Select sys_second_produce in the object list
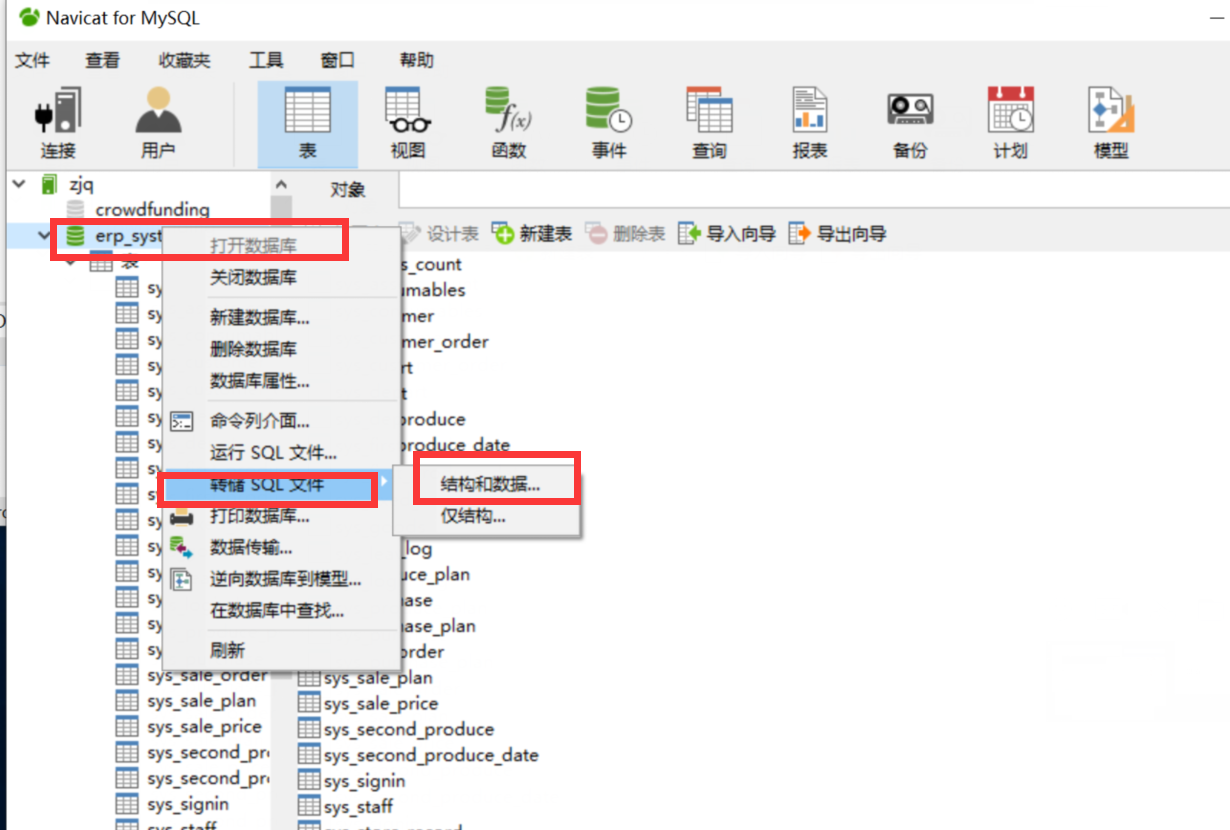Image resolution: width=1230 pixels, height=830 pixels. tap(409, 730)
